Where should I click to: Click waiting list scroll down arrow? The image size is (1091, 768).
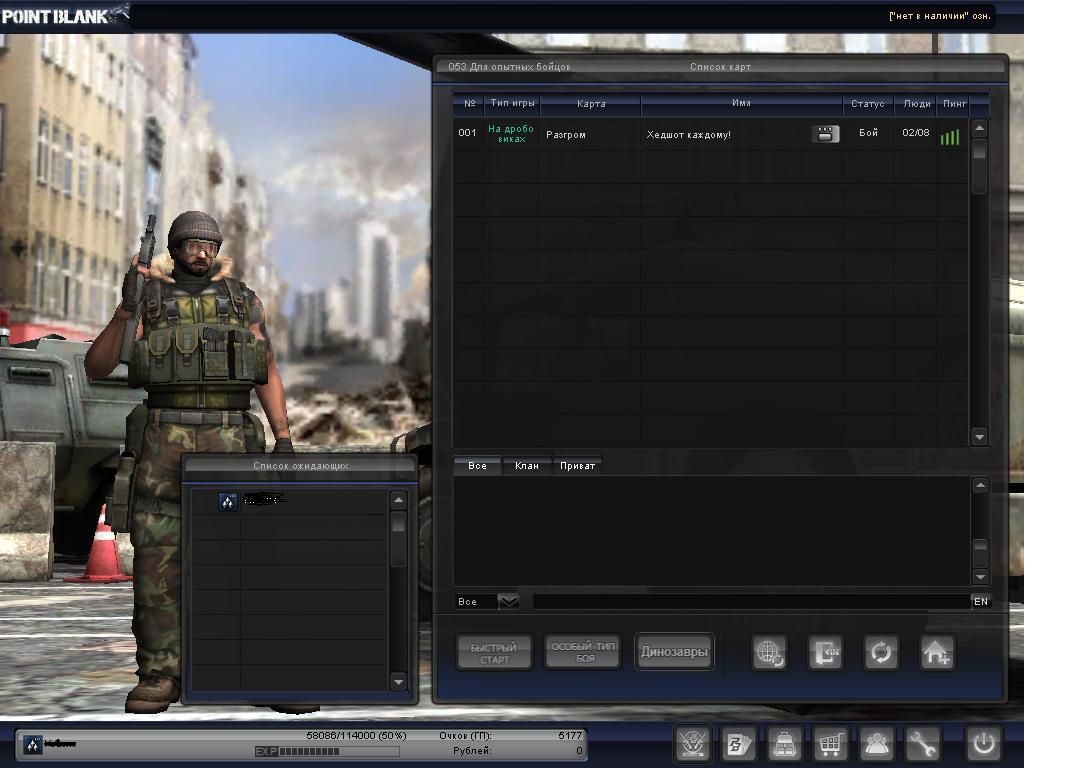coord(398,682)
